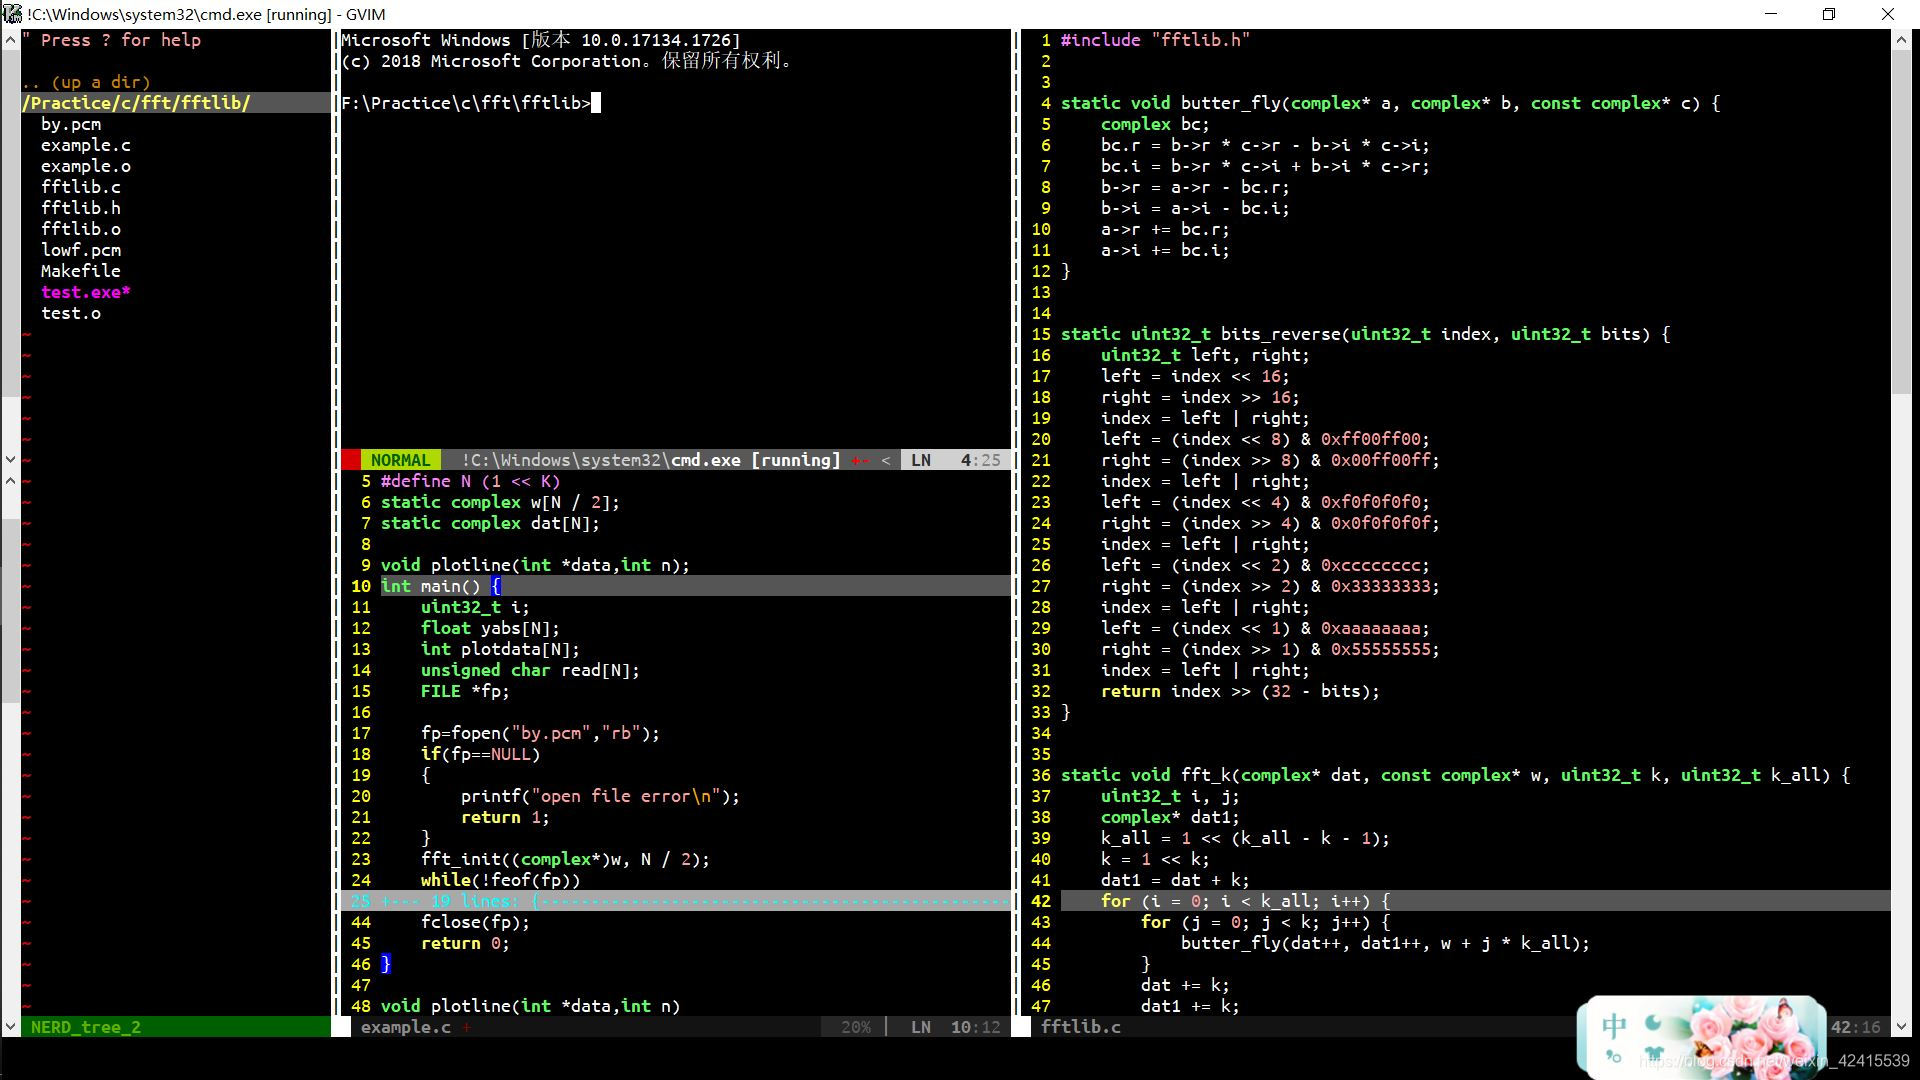The width and height of the screenshot is (1920, 1080).
Task: Click the restore window button
Action: [x=1829, y=14]
